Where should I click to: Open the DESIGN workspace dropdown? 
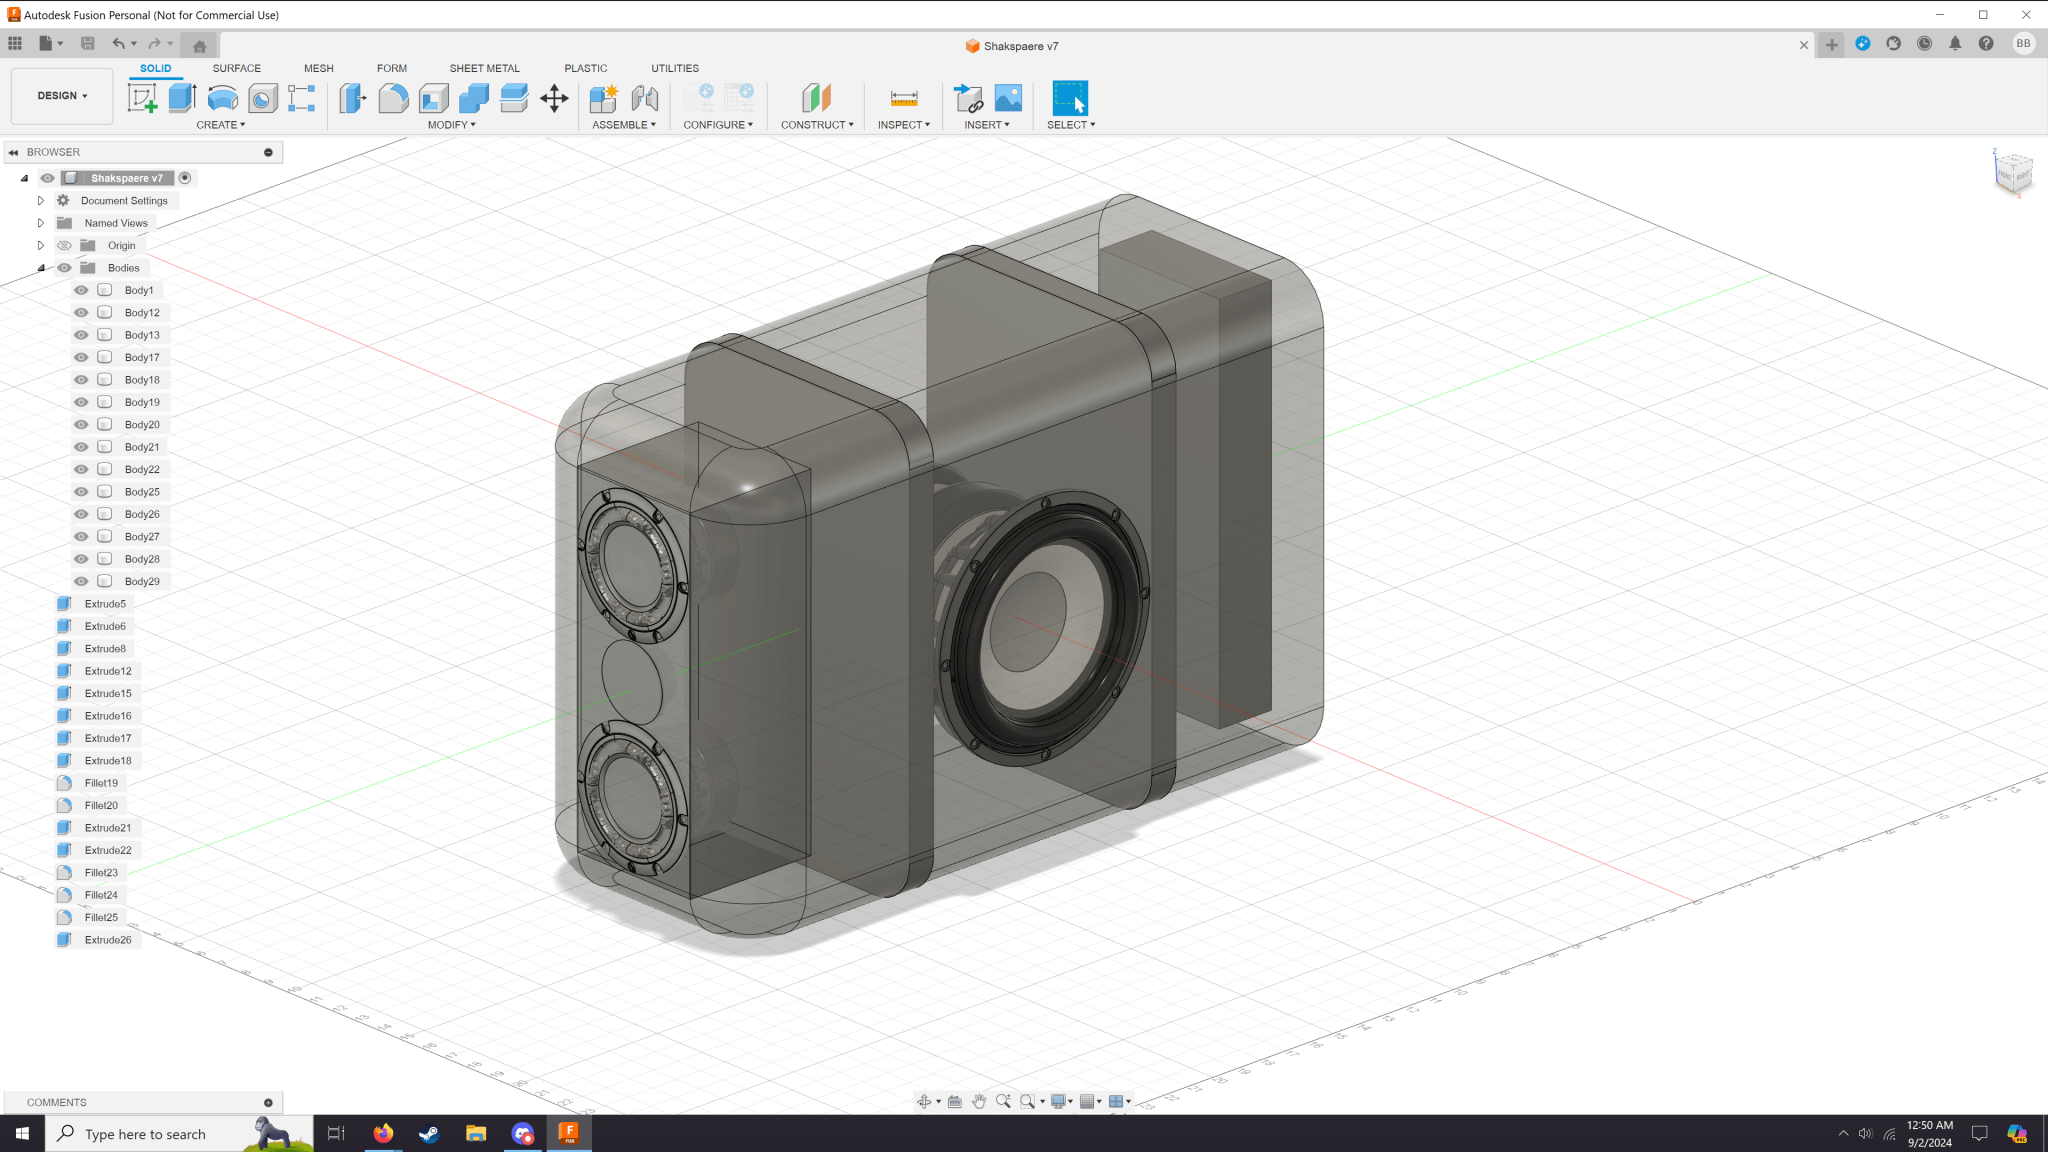pyautogui.click(x=62, y=96)
